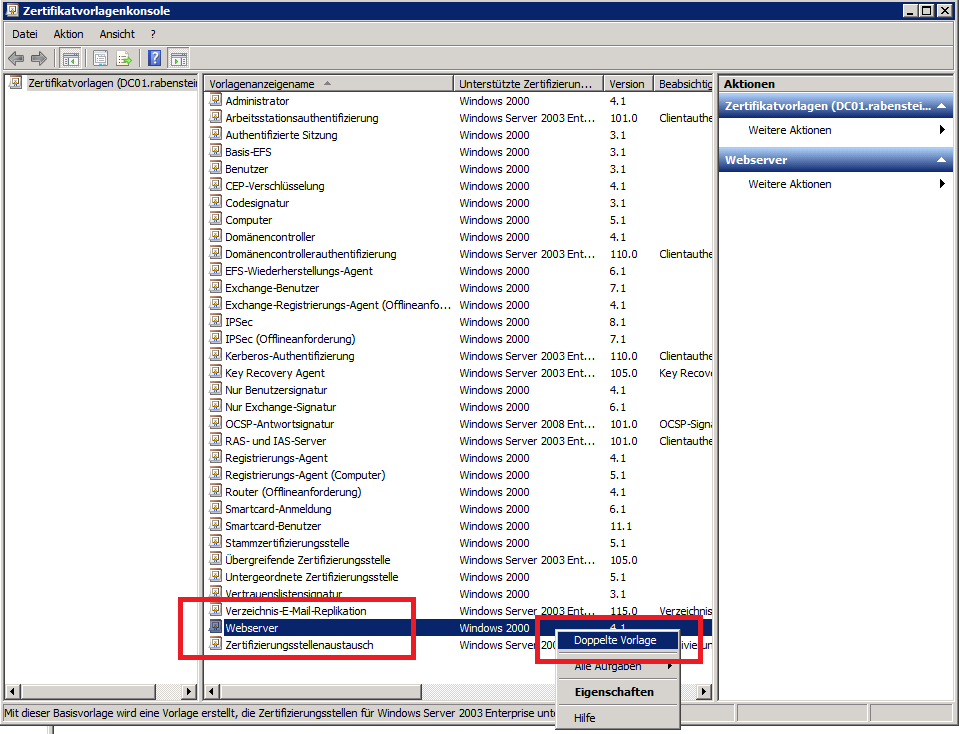Sort by Version column header
This screenshot has width=959, height=734.
627,84
